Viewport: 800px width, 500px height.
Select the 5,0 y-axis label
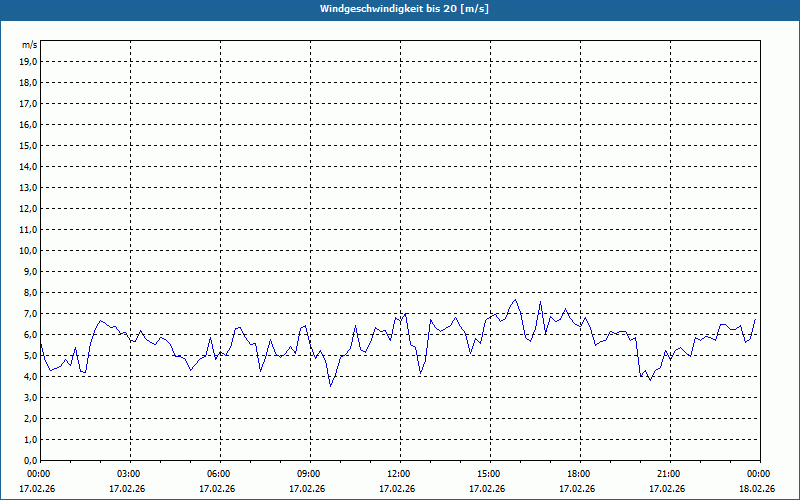click(31, 356)
